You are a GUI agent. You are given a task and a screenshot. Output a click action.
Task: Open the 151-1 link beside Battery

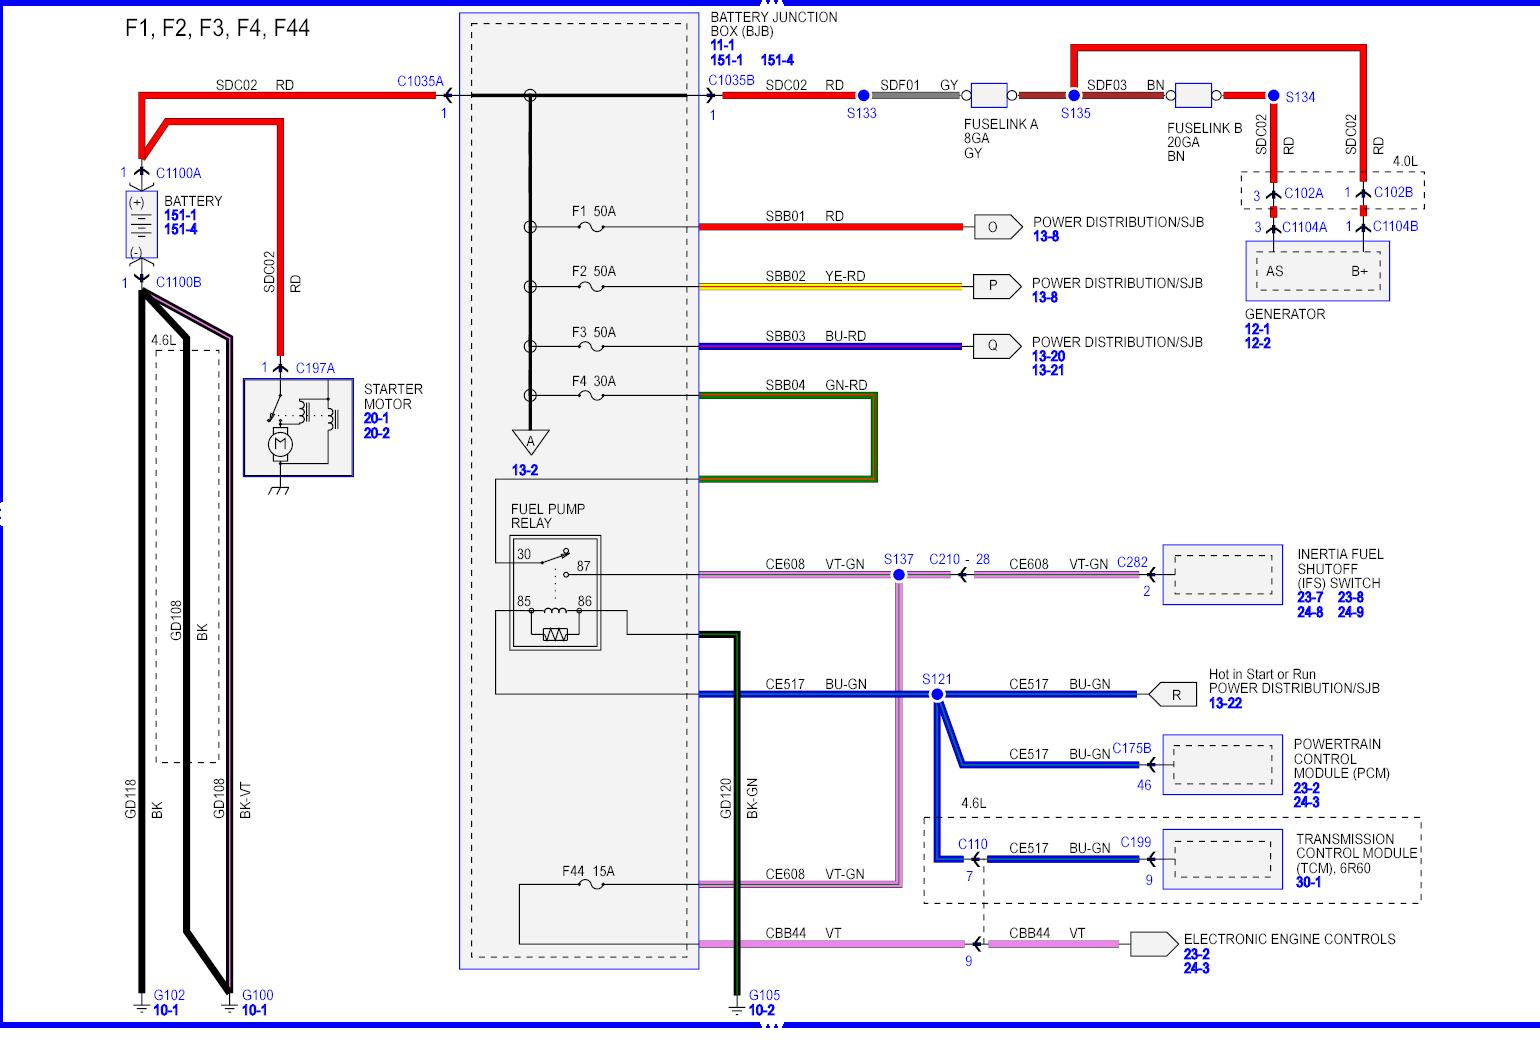tap(180, 216)
